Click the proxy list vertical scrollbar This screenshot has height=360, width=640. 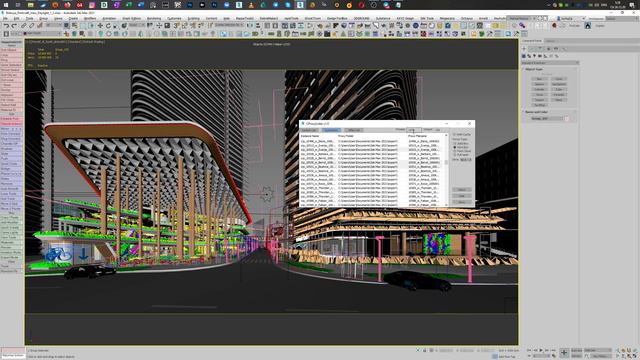[447, 169]
